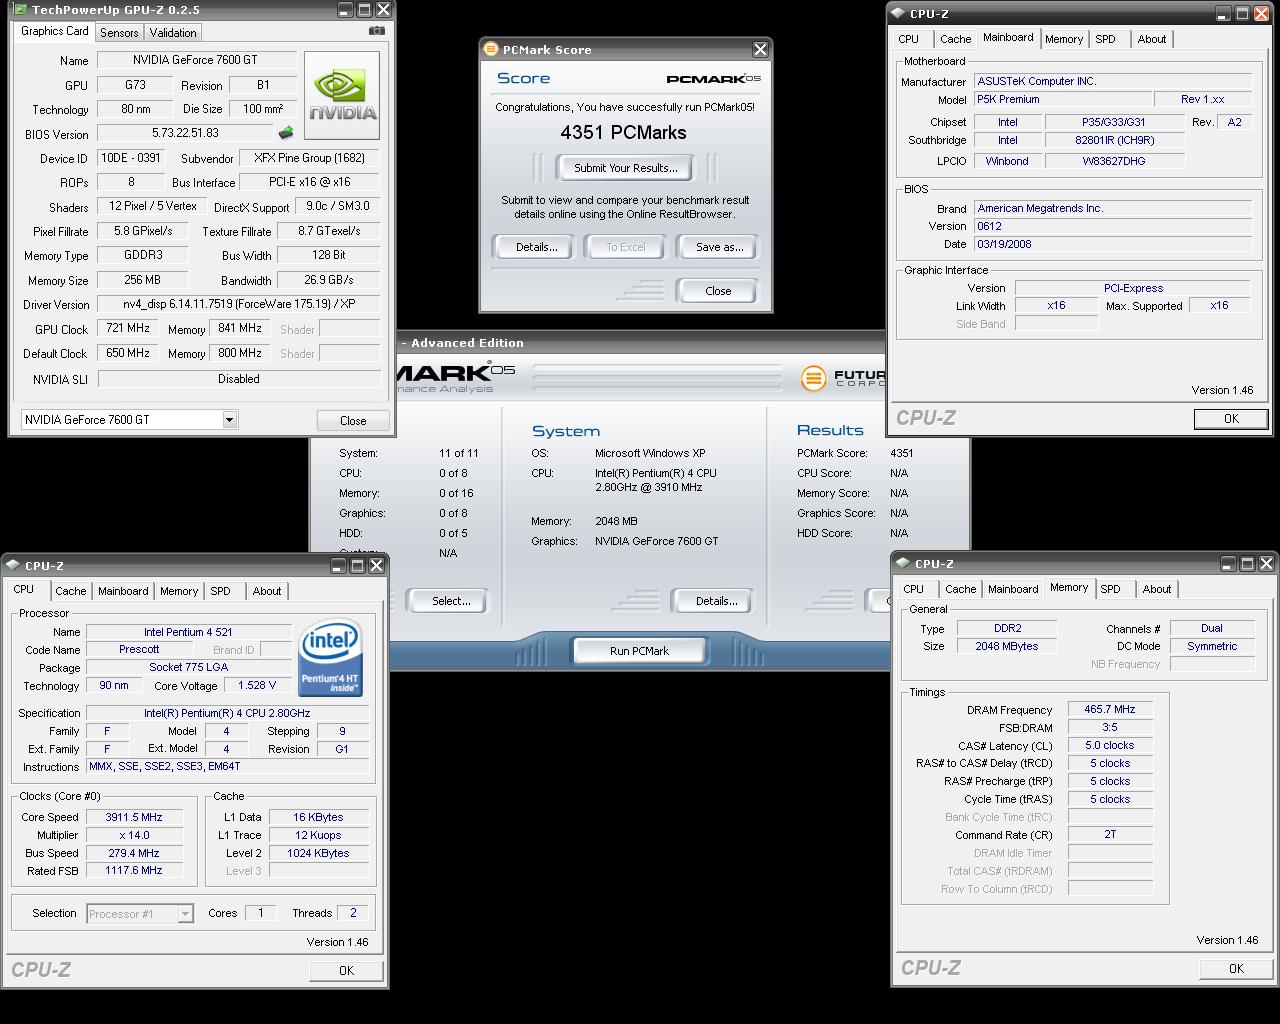This screenshot has width=1280, height=1024.
Task: Open the Cache tab in CPU-Z Memory window
Action: click(x=960, y=589)
